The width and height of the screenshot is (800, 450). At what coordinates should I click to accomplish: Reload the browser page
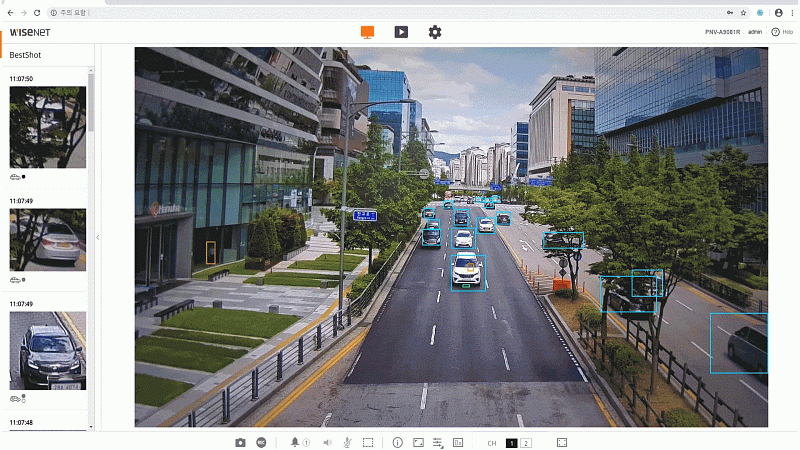pos(37,13)
